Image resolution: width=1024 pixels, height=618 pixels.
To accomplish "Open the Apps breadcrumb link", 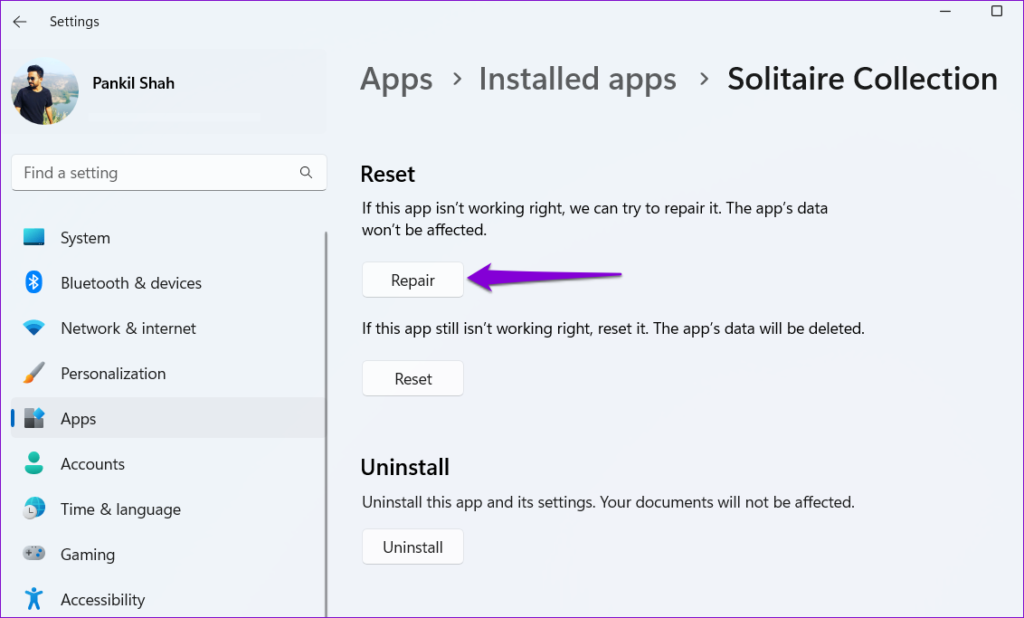I will [396, 78].
